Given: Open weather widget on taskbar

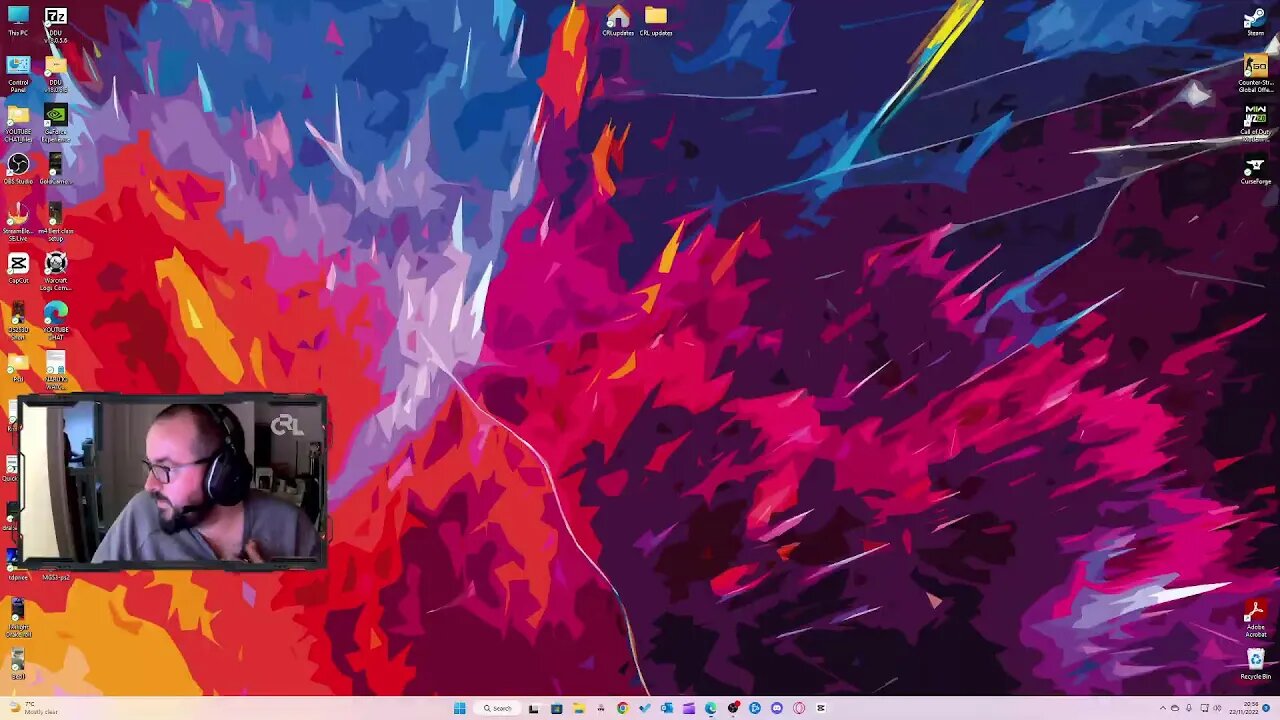Looking at the screenshot, I should 32,708.
